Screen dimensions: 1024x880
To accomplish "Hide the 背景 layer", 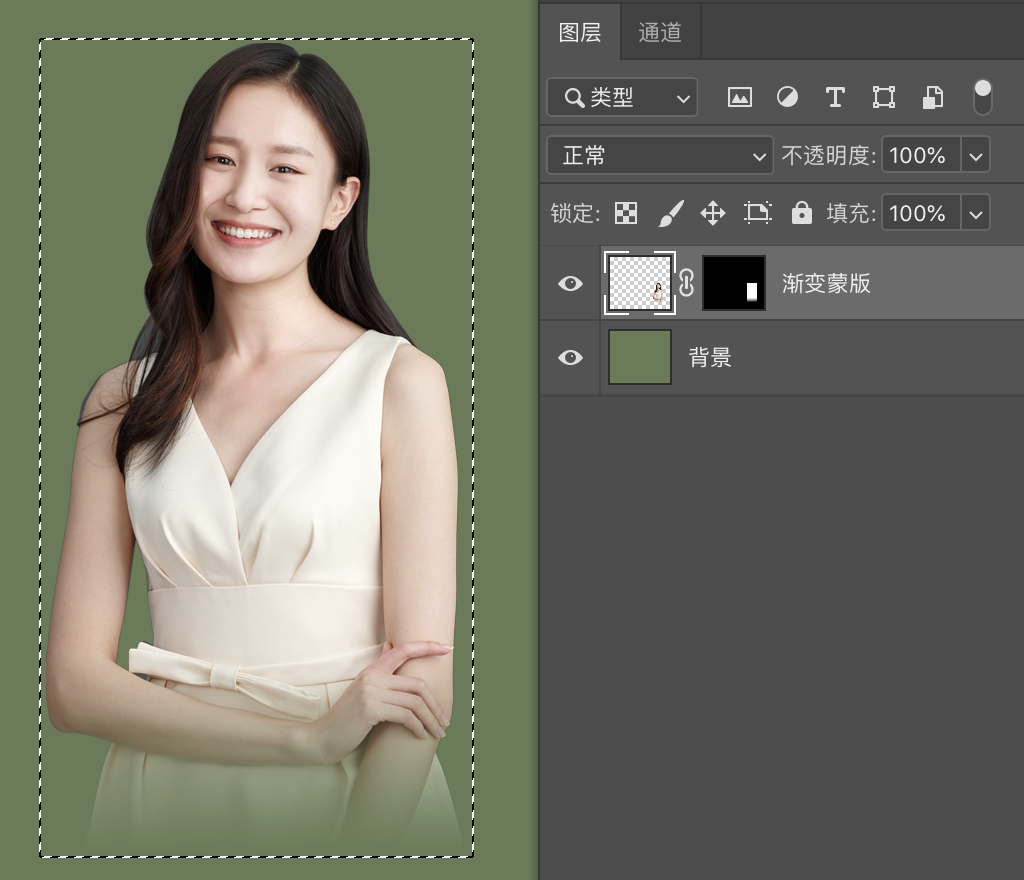I will 570,357.
